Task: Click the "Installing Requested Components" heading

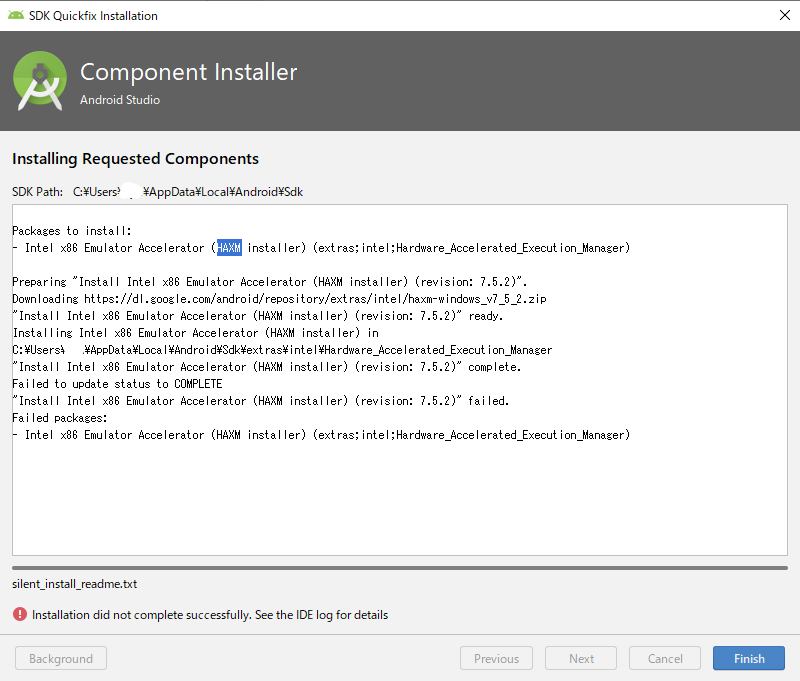Action: pyautogui.click(x=135, y=159)
